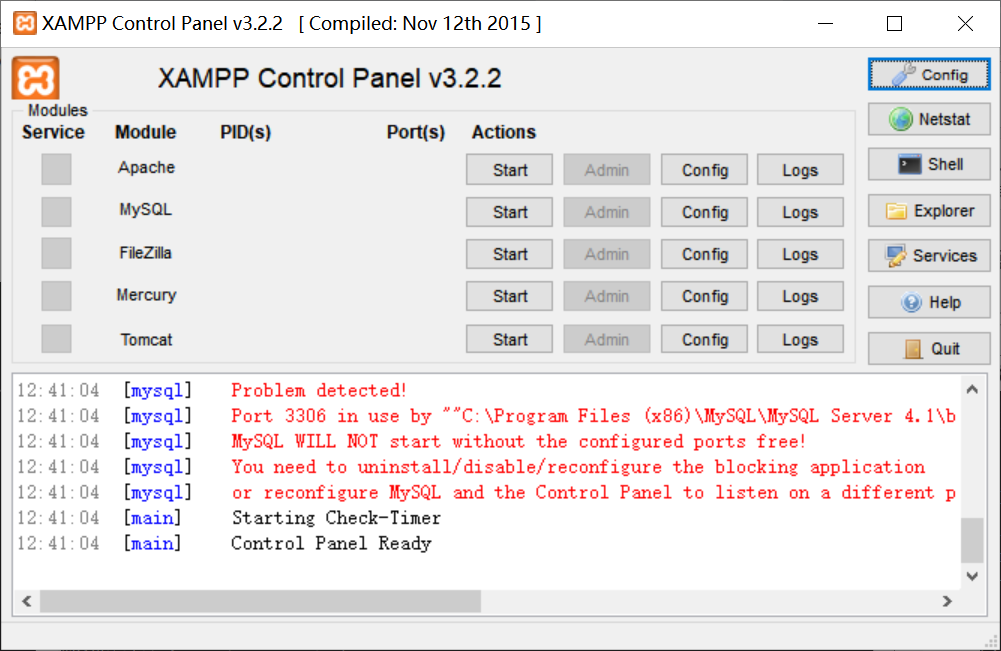Open Apache Logs menu
The height and width of the screenshot is (651, 1001).
pos(801,170)
